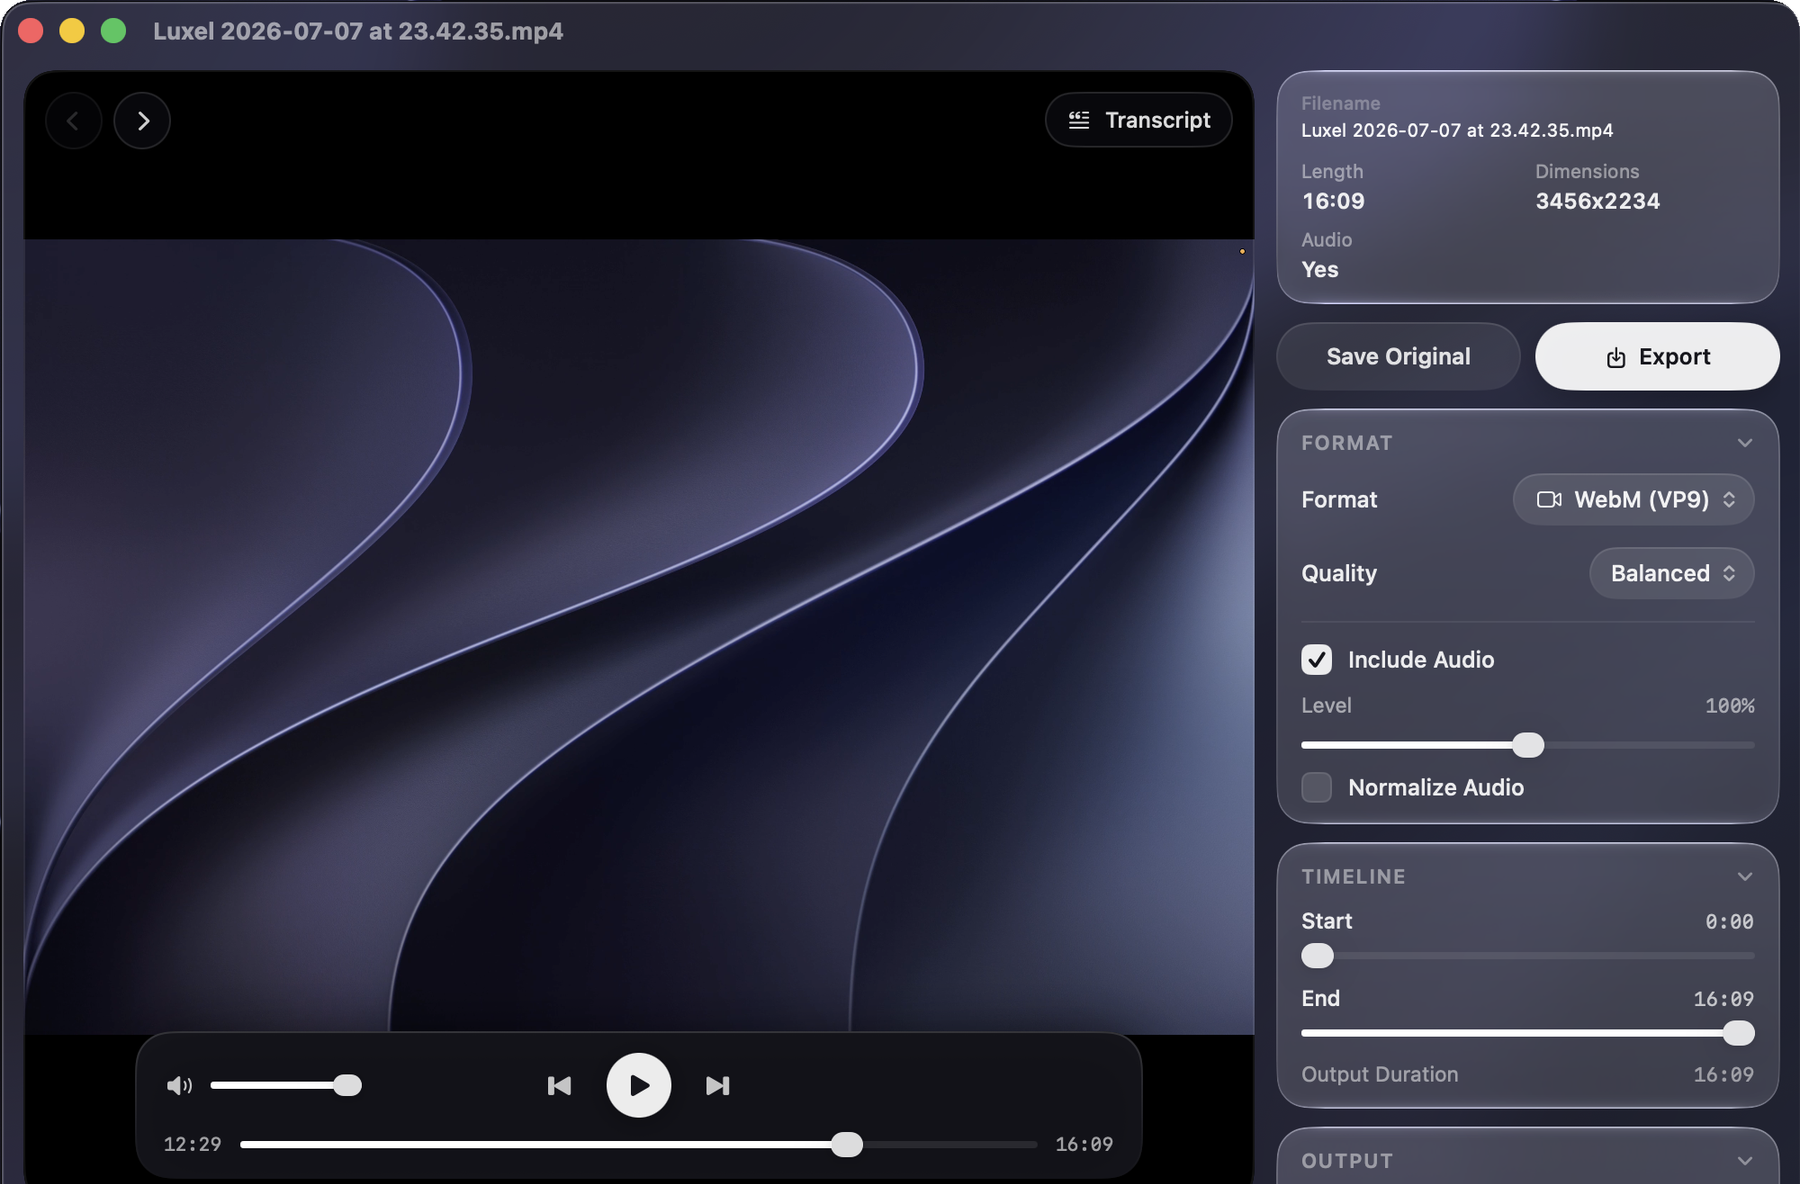The height and width of the screenshot is (1184, 1800).
Task: Uncheck Include Audio
Action: (1317, 659)
